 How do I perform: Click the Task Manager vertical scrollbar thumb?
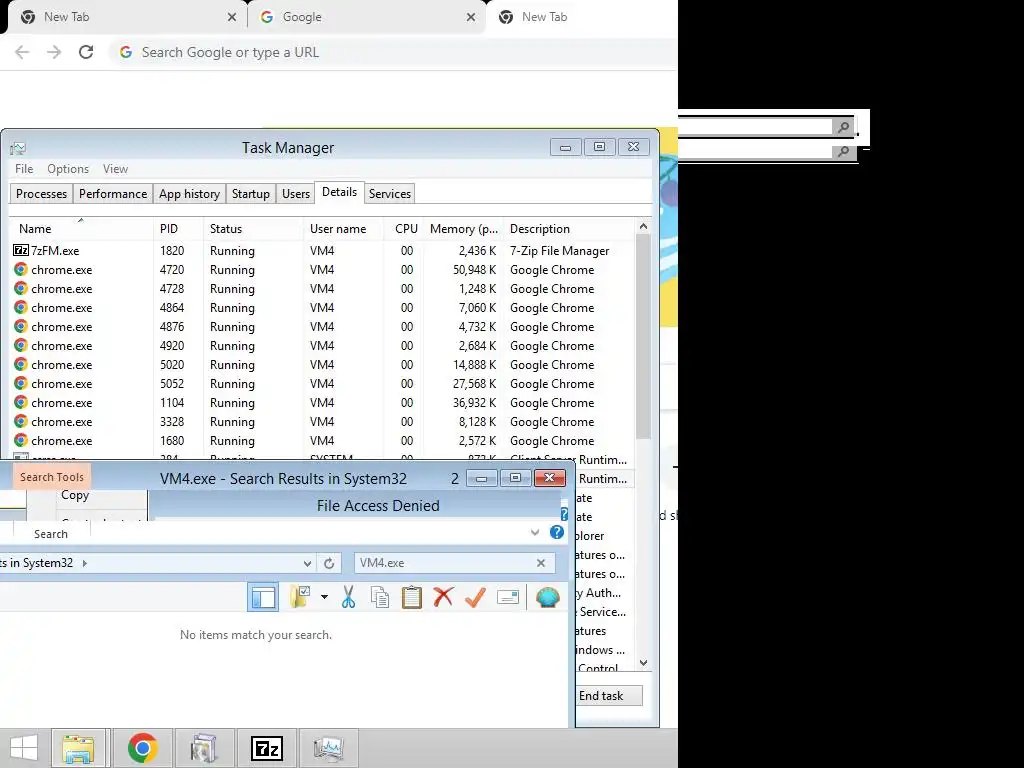pos(643,336)
